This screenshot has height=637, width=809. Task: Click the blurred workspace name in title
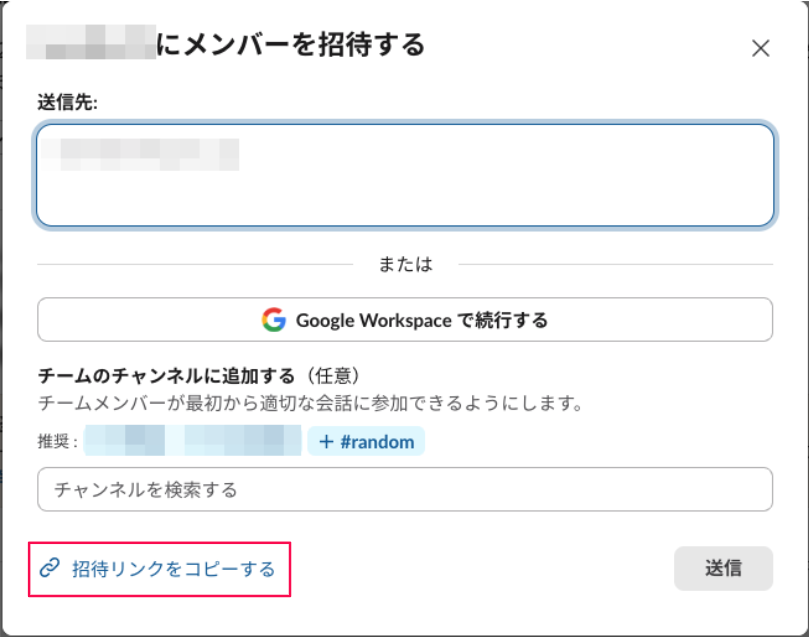tap(92, 45)
